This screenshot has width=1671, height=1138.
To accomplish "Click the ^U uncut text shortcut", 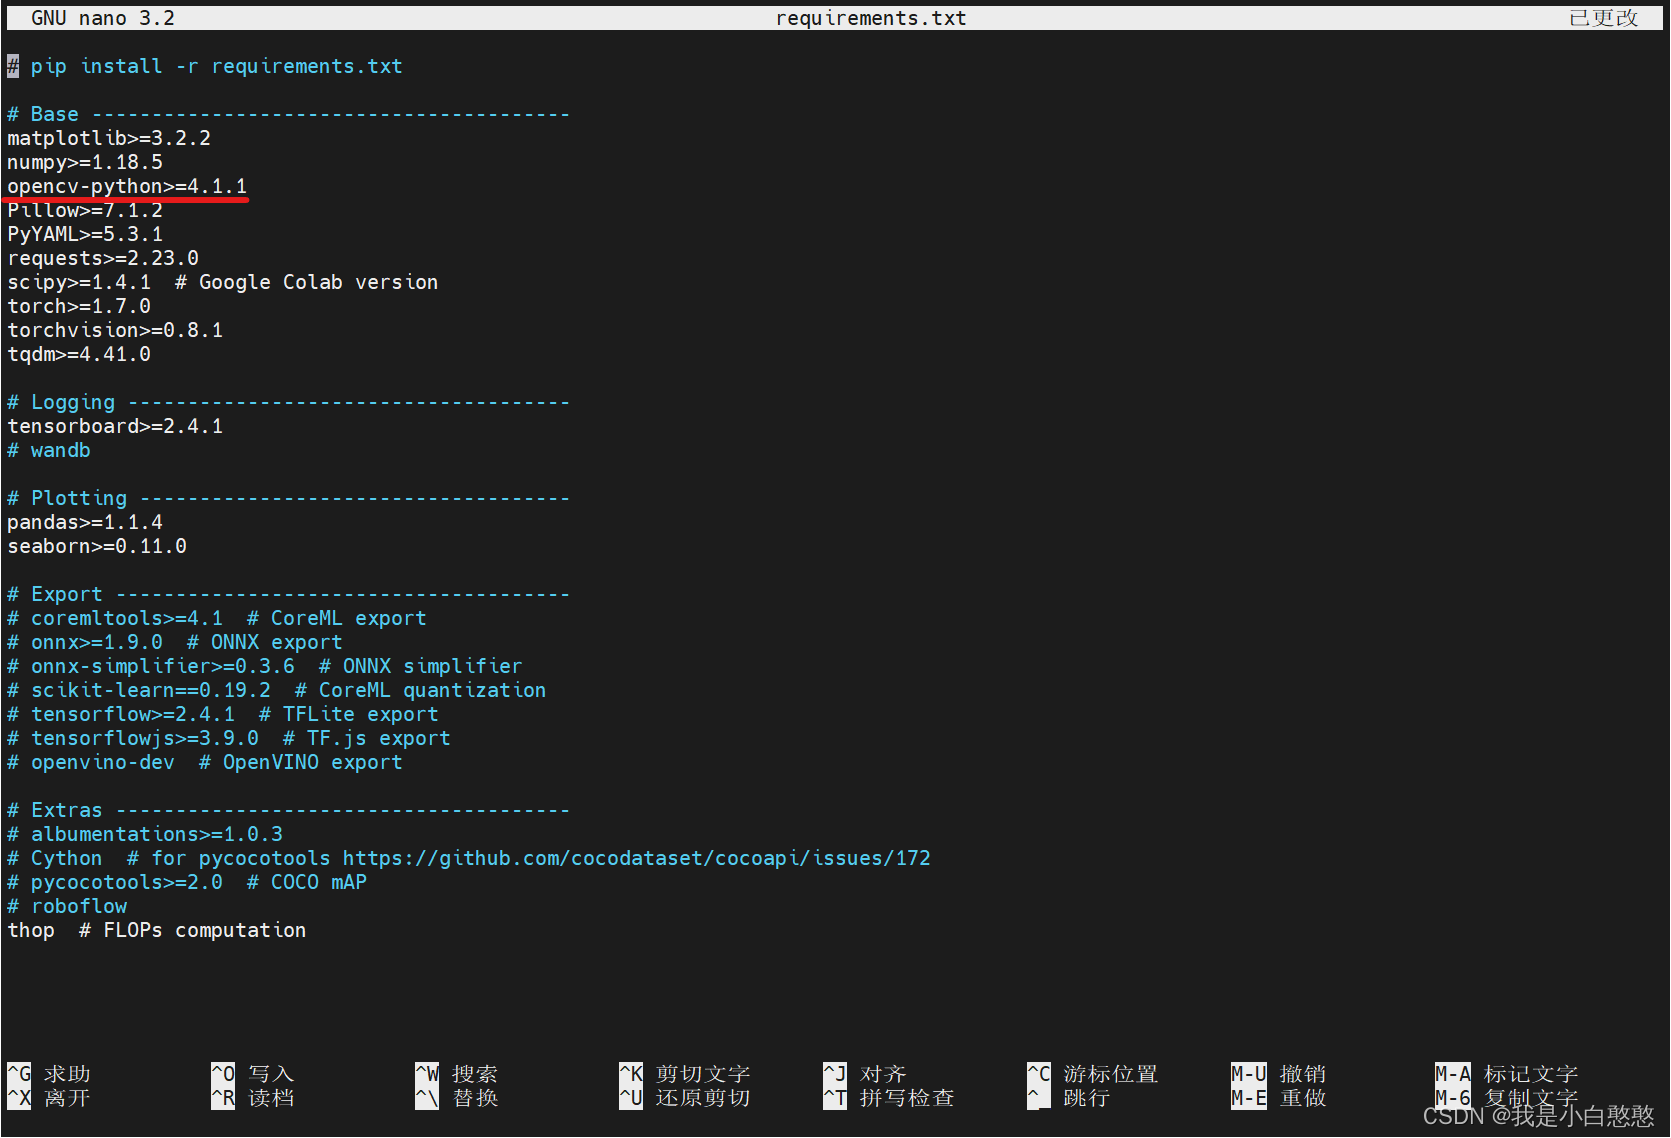I will pos(685,1098).
